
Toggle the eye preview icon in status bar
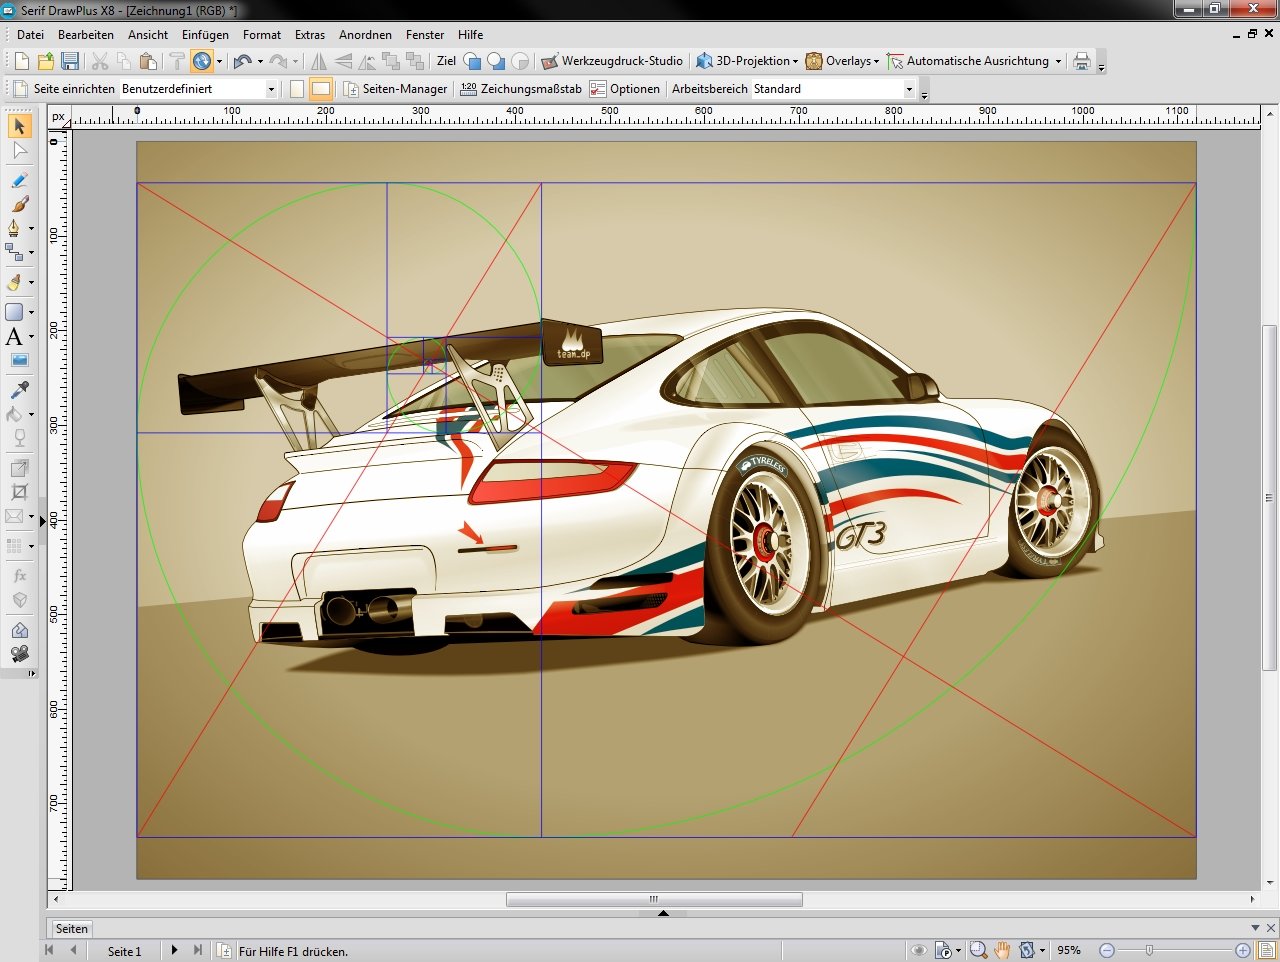918,950
